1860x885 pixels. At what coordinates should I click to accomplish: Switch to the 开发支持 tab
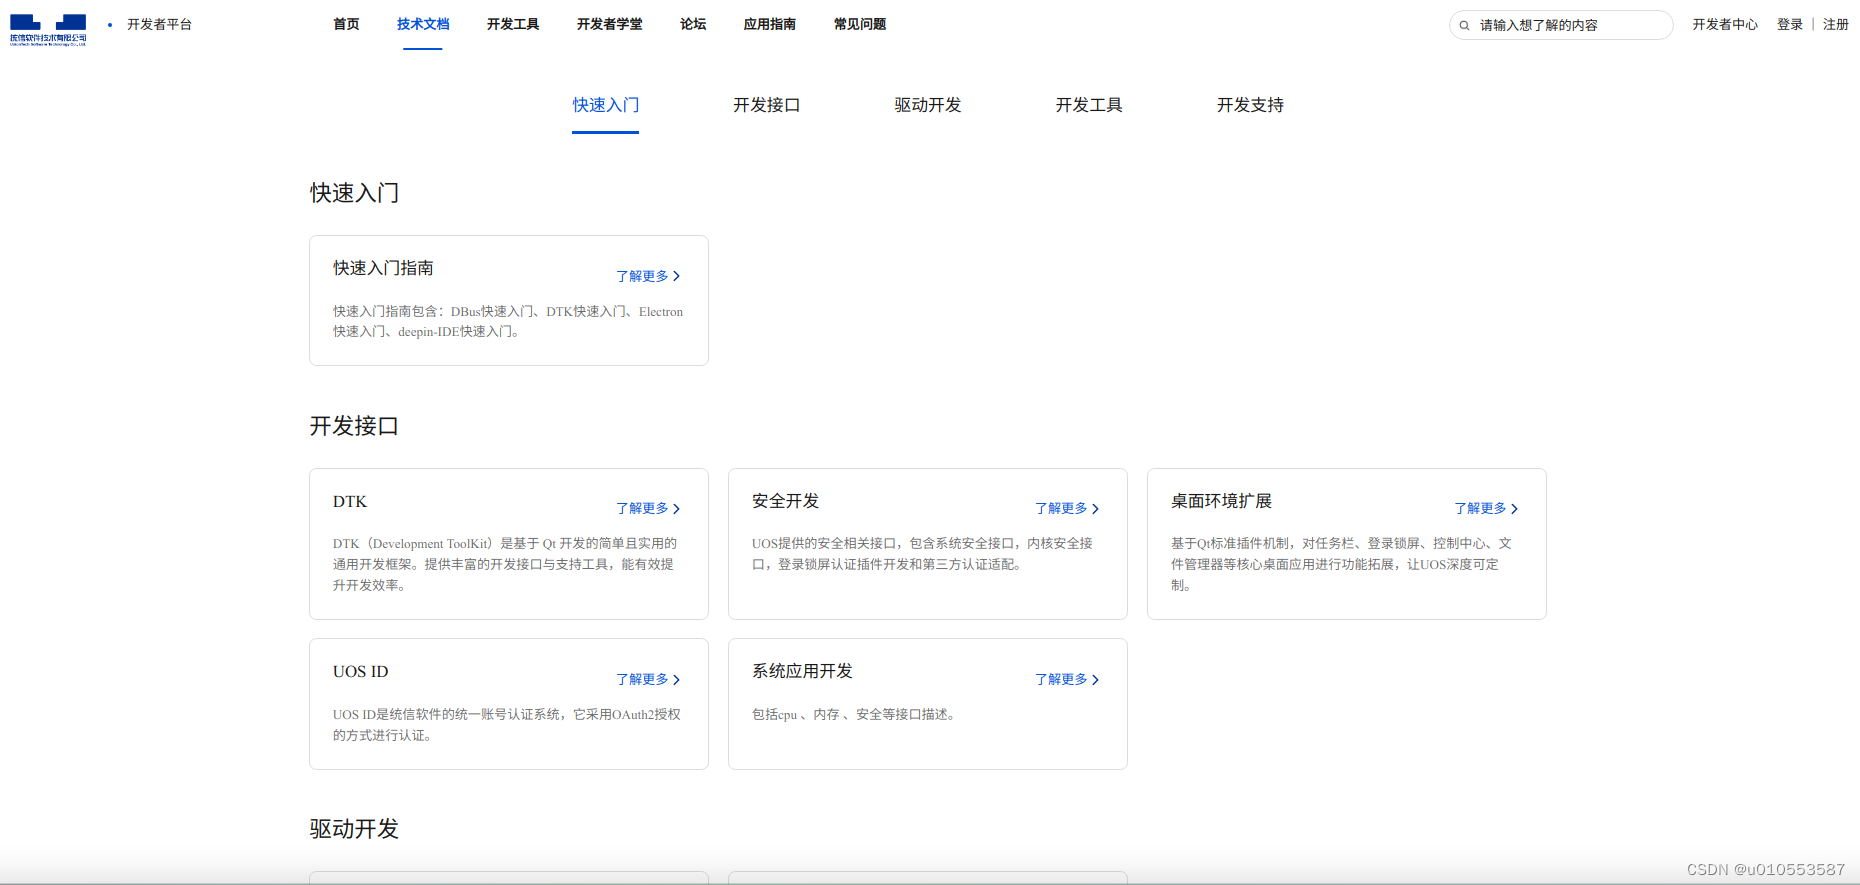[x=1250, y=105]
